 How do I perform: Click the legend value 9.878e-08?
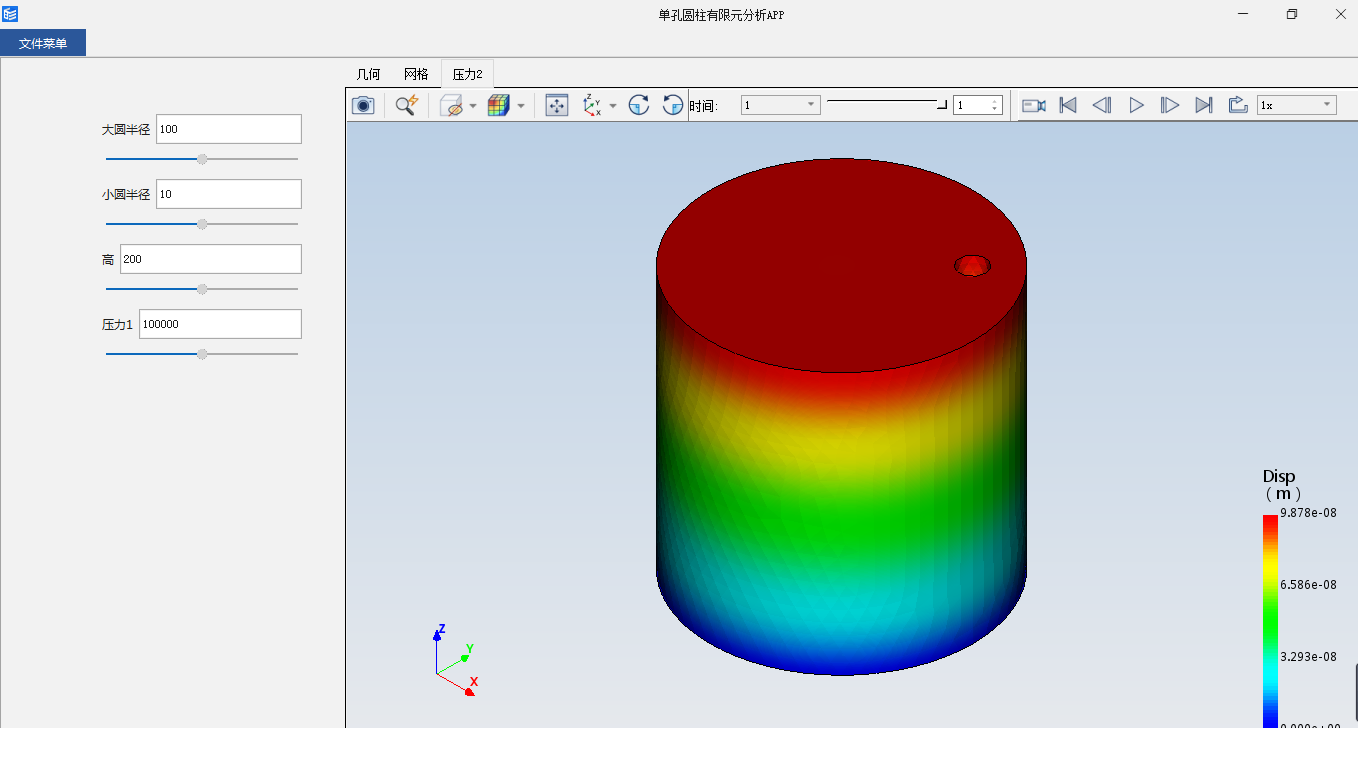pos(1308,512)
